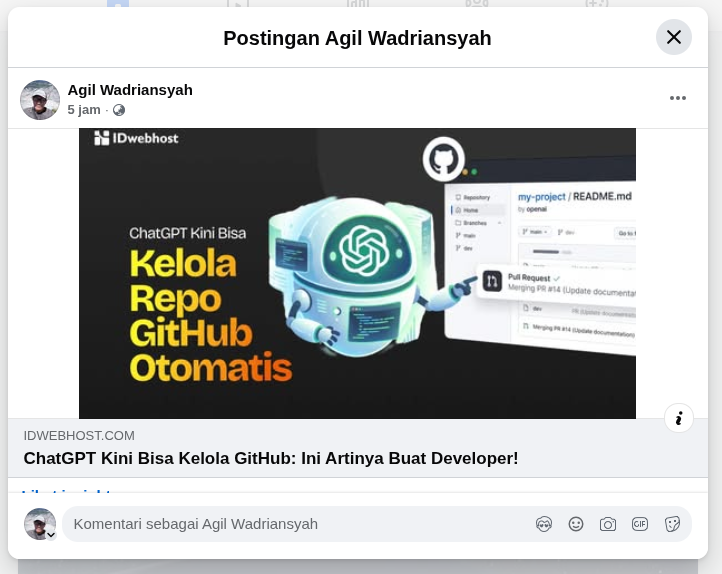Click the link info 'i' icon

[x=679, y=418]
